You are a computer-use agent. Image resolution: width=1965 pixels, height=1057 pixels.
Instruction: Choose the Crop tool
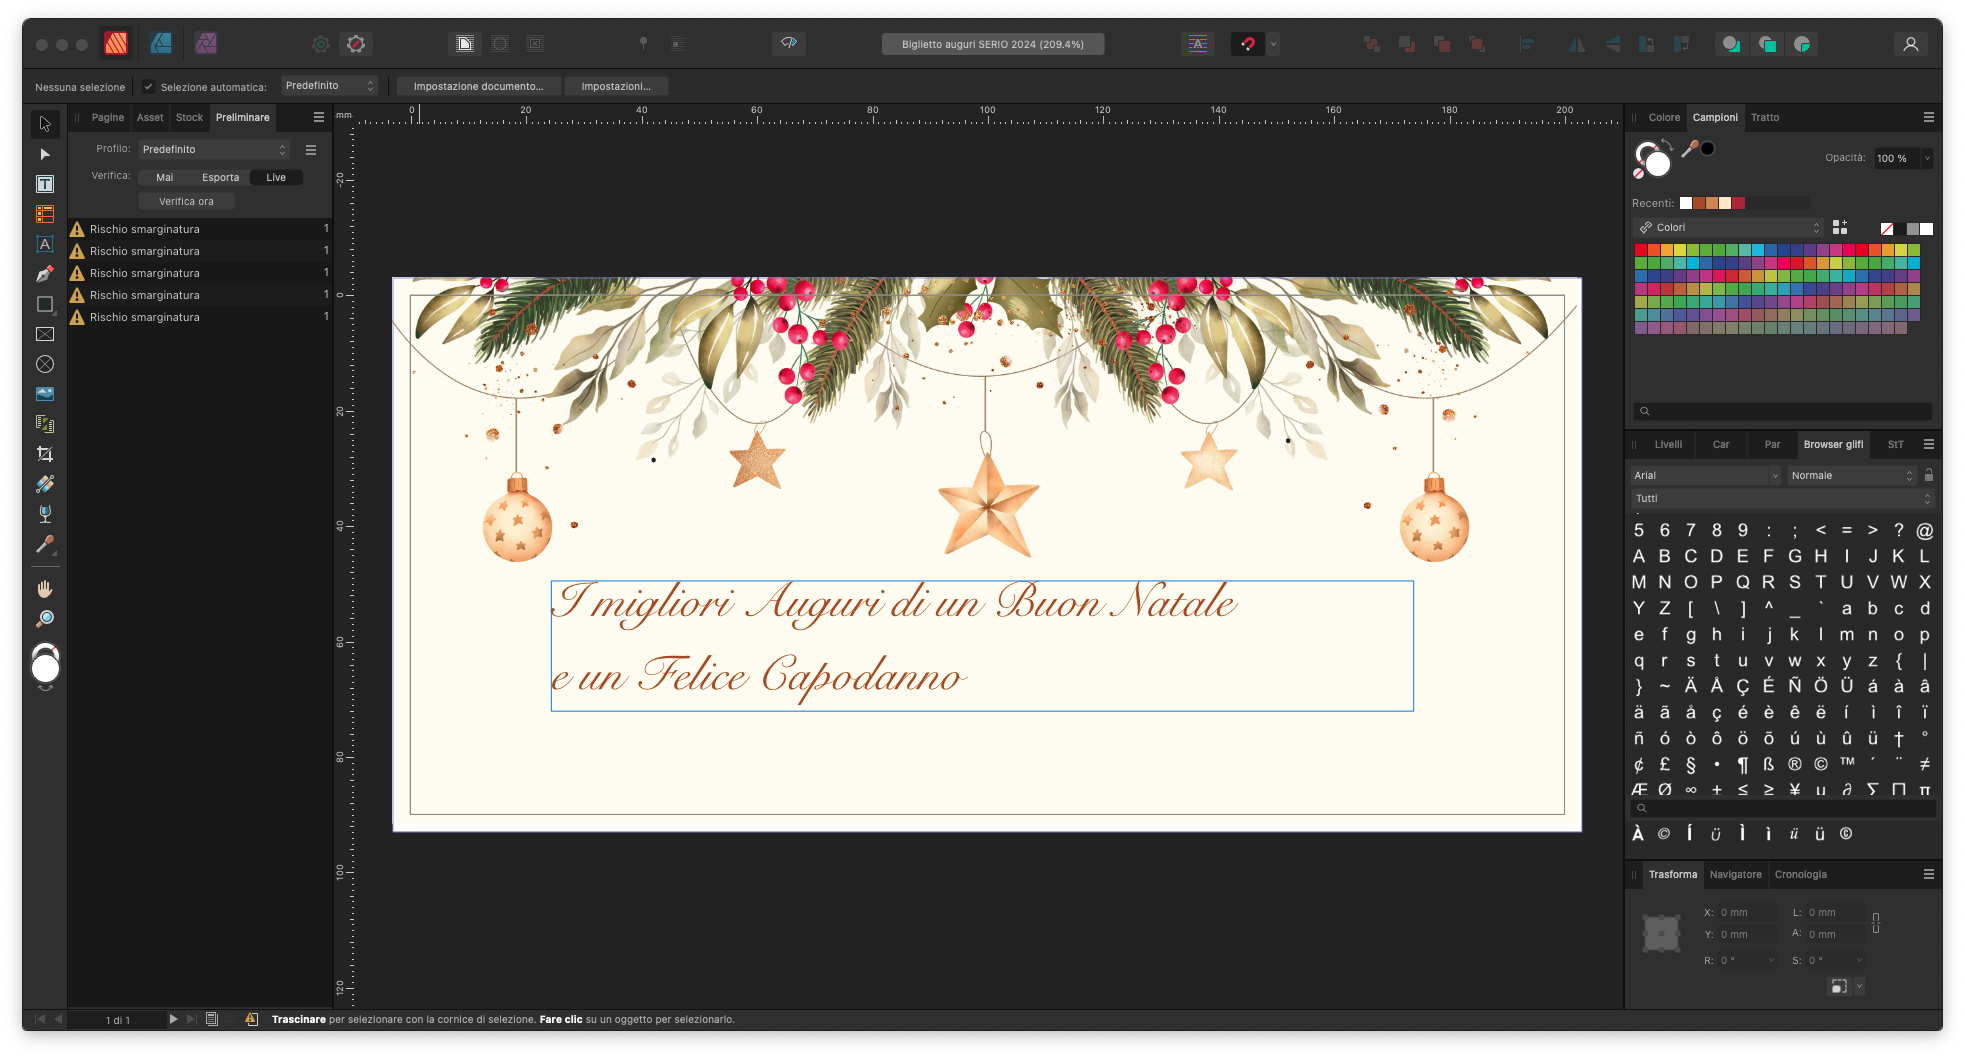45,454
